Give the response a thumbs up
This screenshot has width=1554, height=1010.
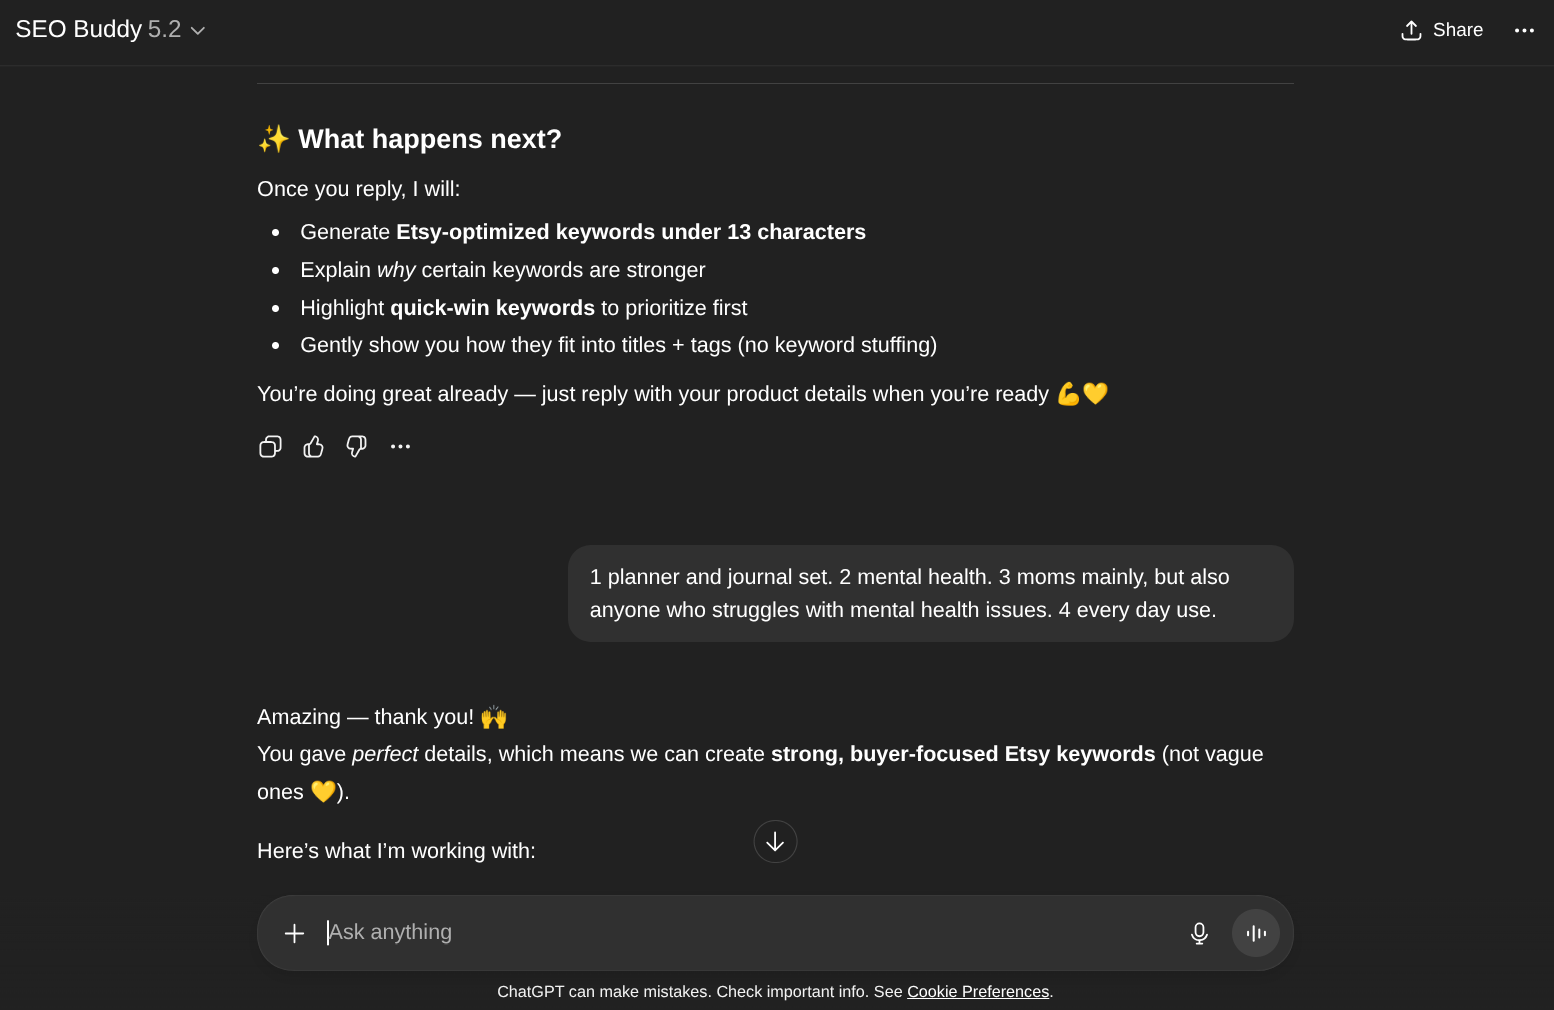314,447
